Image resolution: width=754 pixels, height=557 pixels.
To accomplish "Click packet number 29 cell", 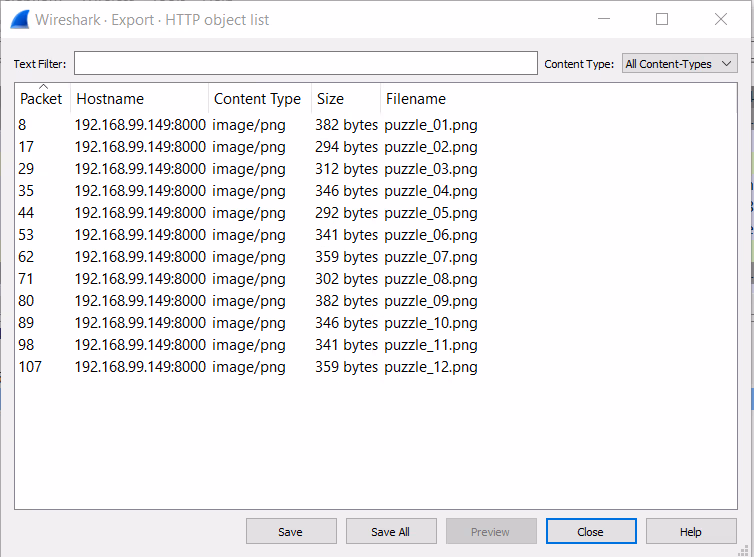I will (x=26, y=169).
